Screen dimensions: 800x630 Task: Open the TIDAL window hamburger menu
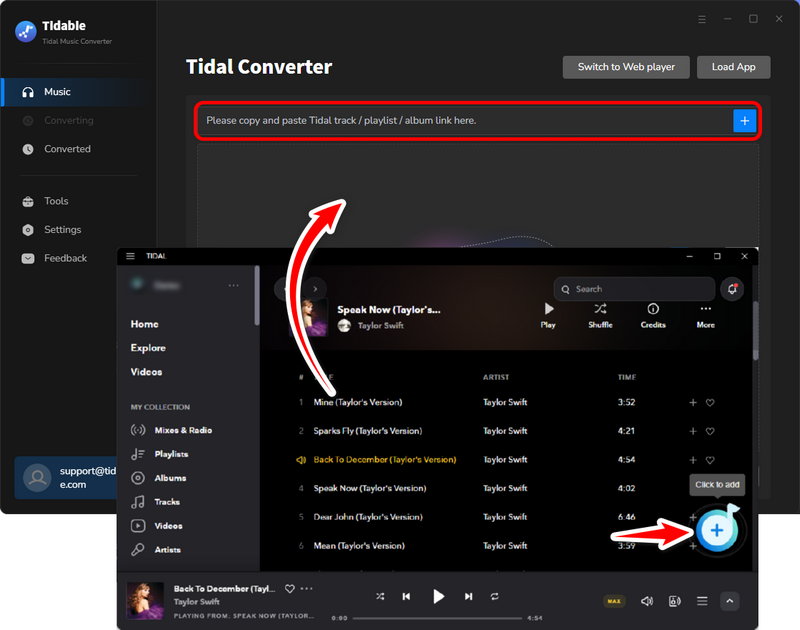tap(131, 256)
